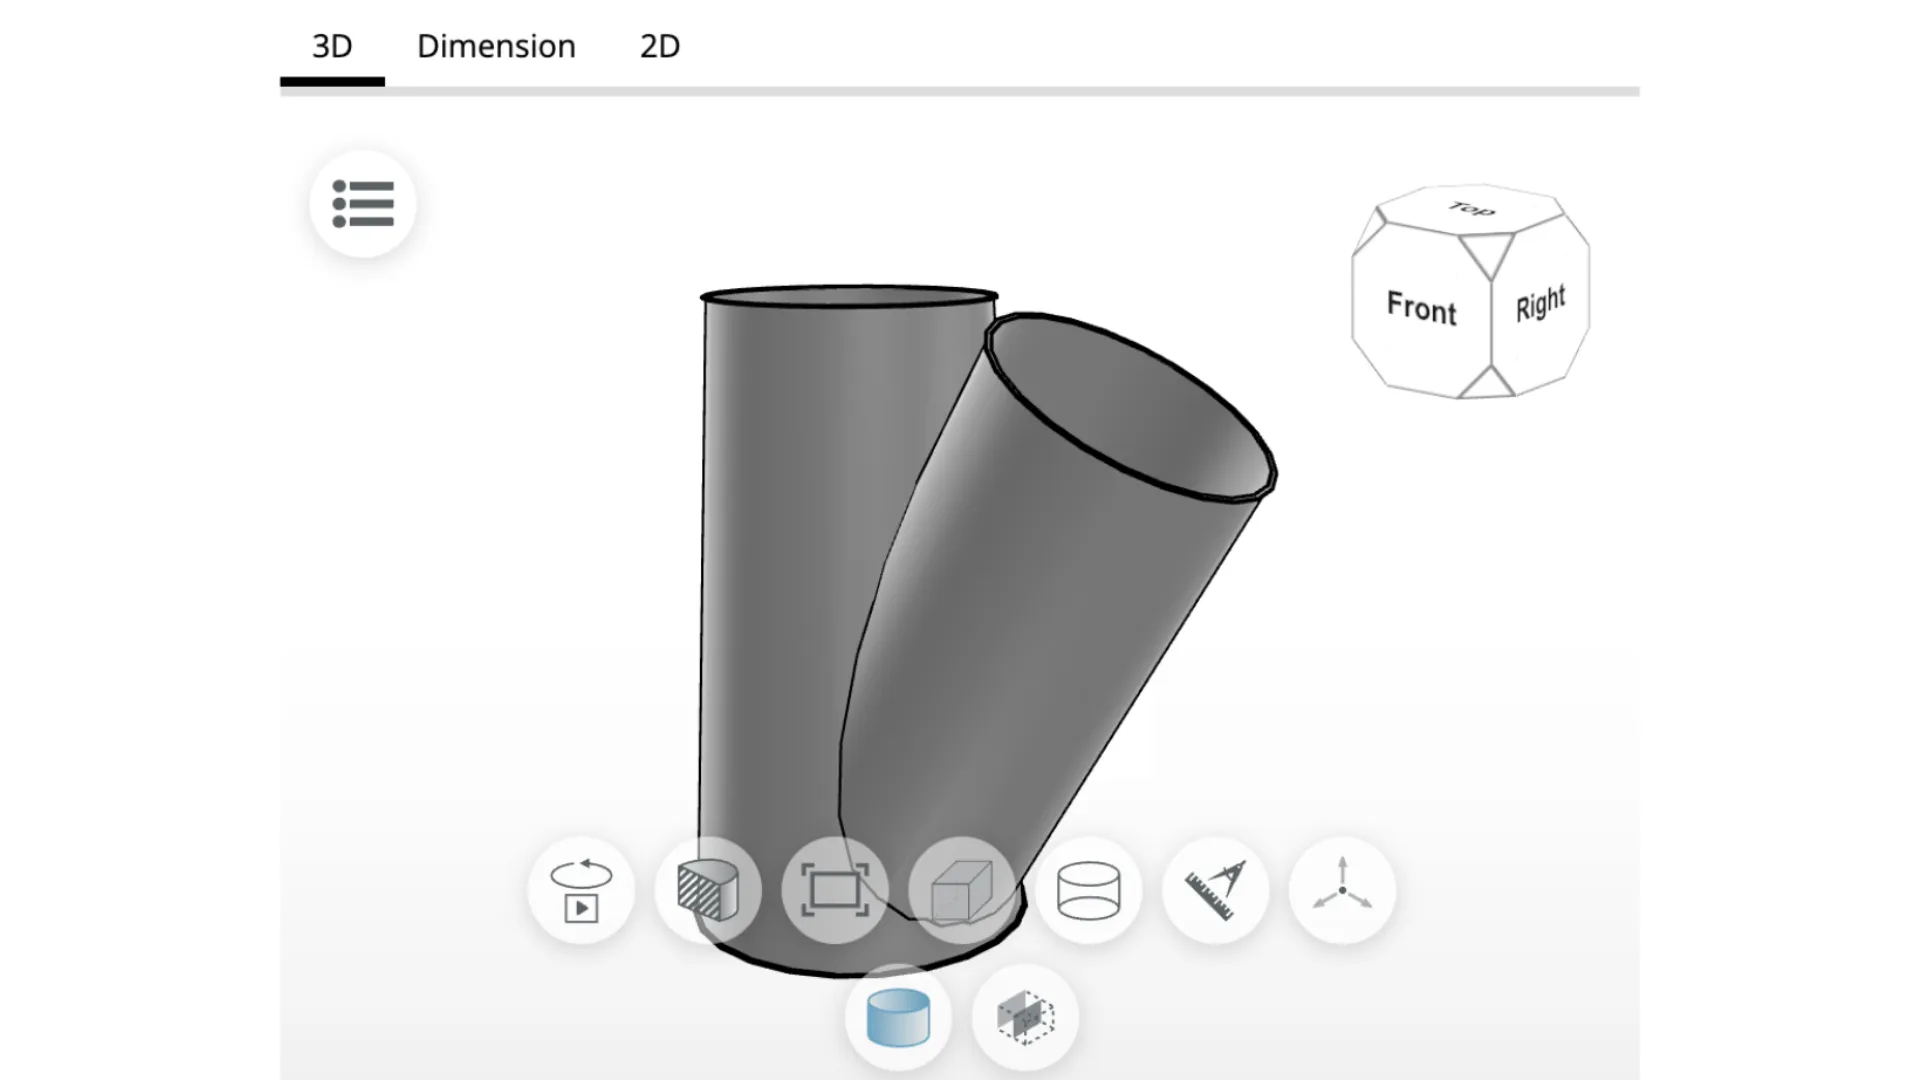Open the ruler and compass measure tool

pos(1215,890)
